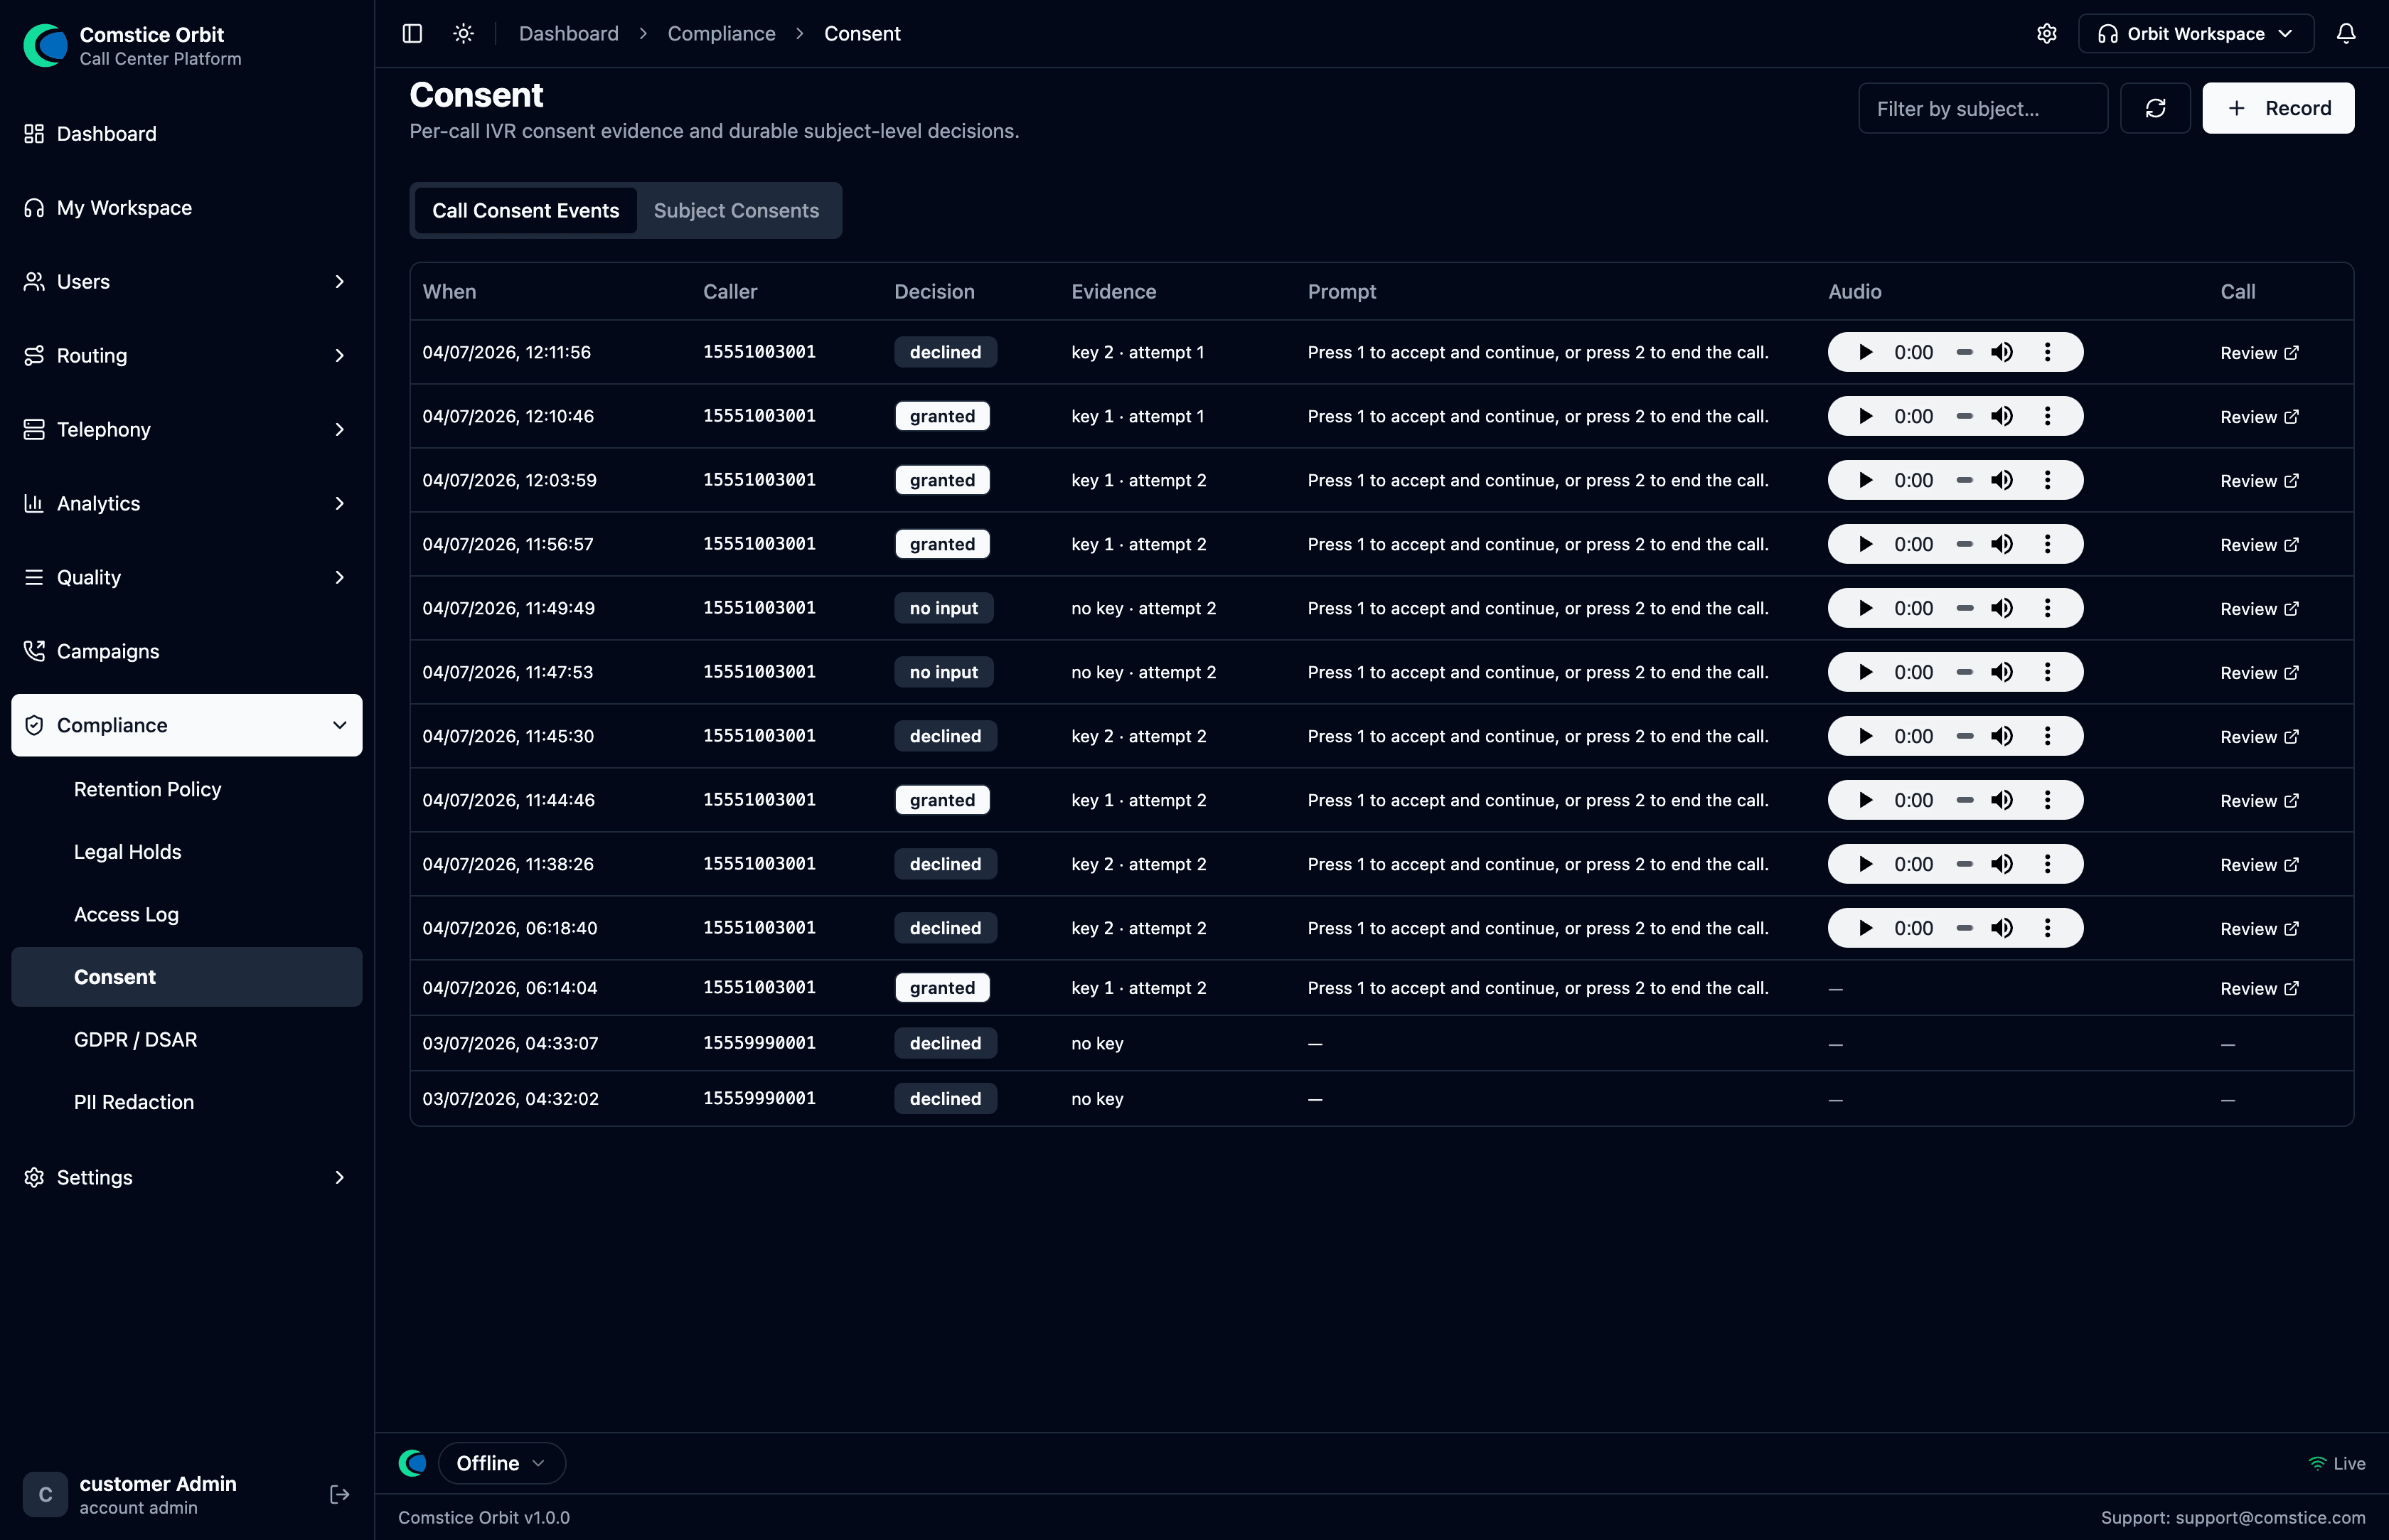Click the Orbit softphone icon beside Offline
The image size is (2389, 1540).
tap(412, 1463)
